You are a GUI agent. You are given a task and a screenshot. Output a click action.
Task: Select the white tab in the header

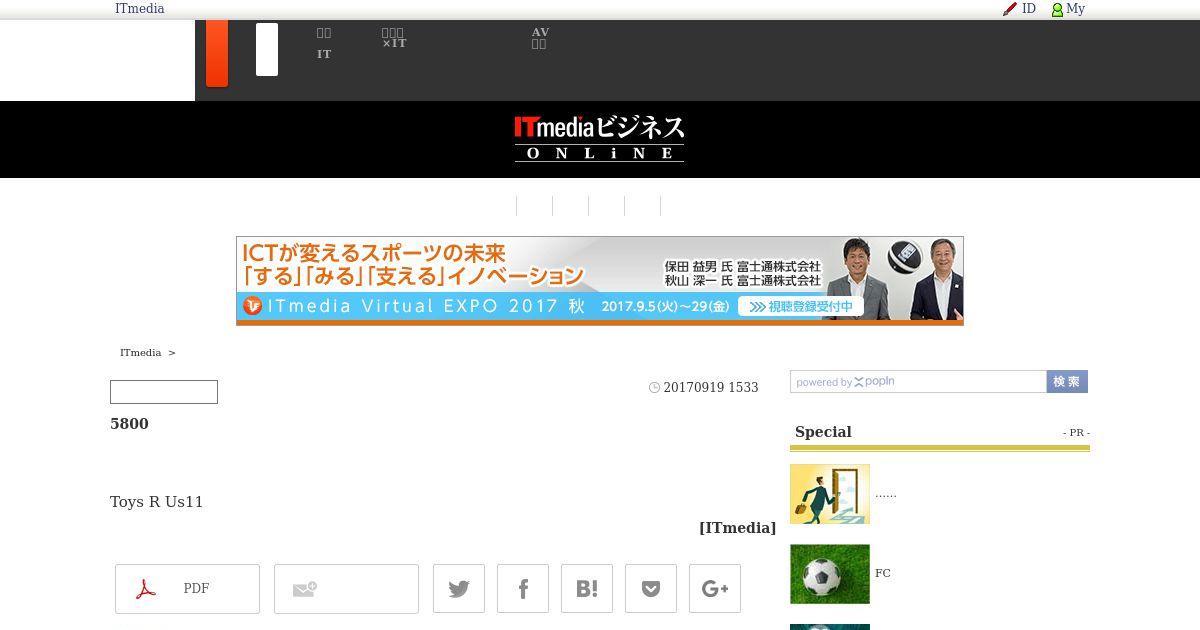[267, 50]
